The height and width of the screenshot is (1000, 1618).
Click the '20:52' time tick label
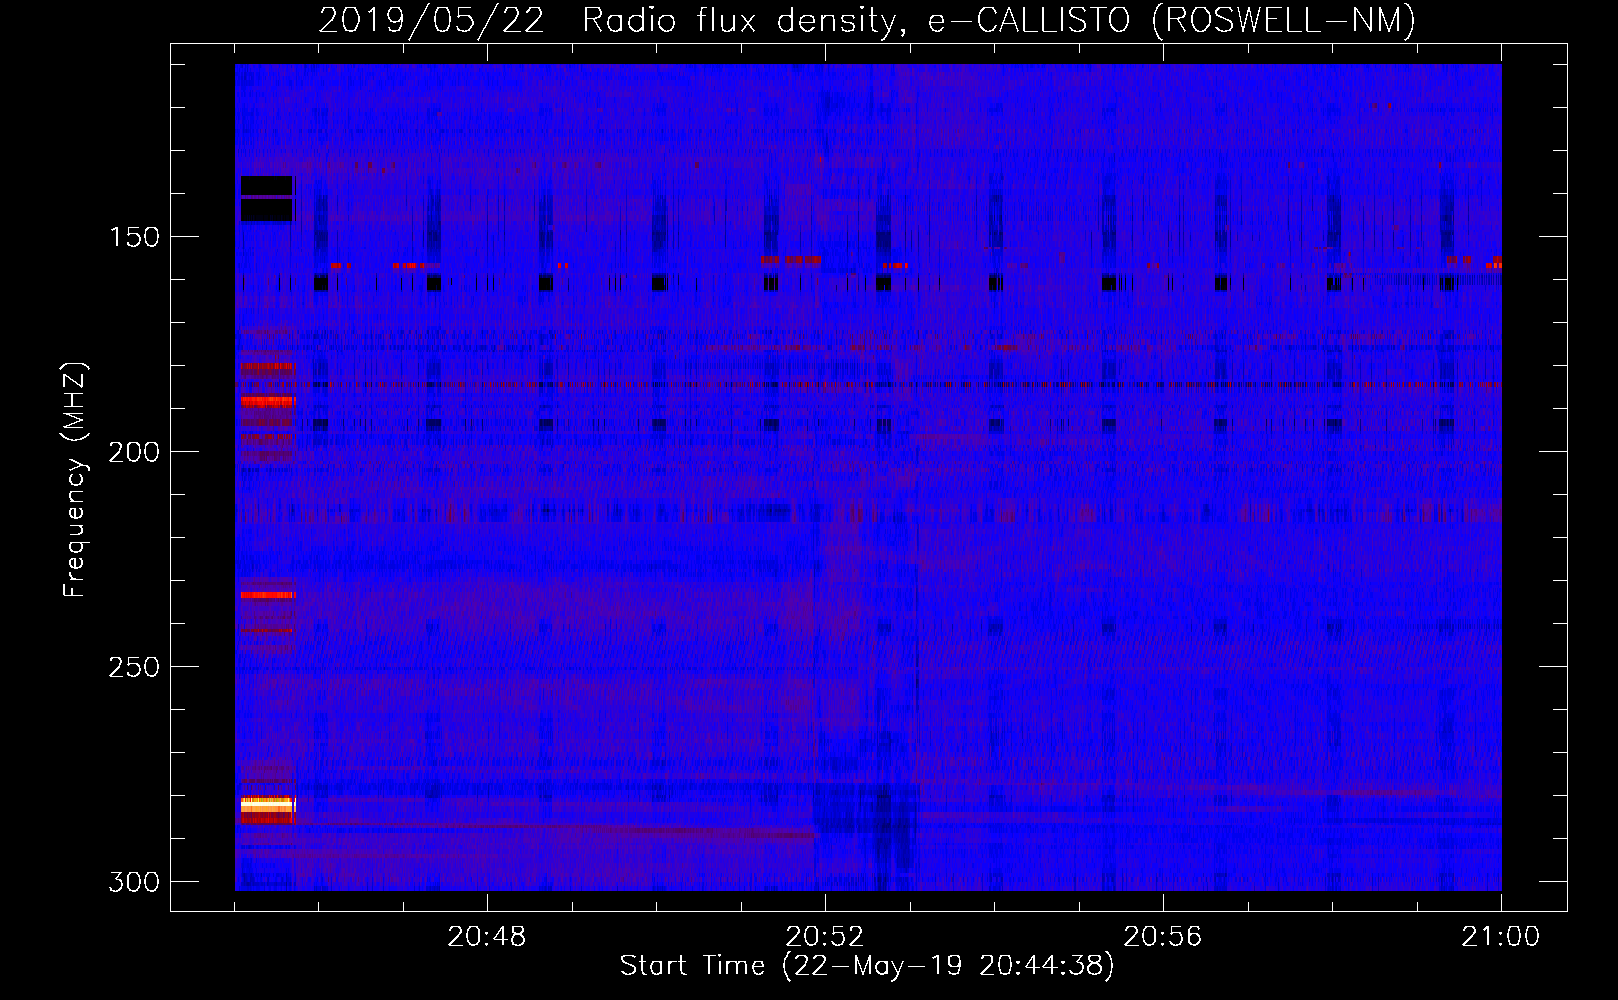(825, 937)
